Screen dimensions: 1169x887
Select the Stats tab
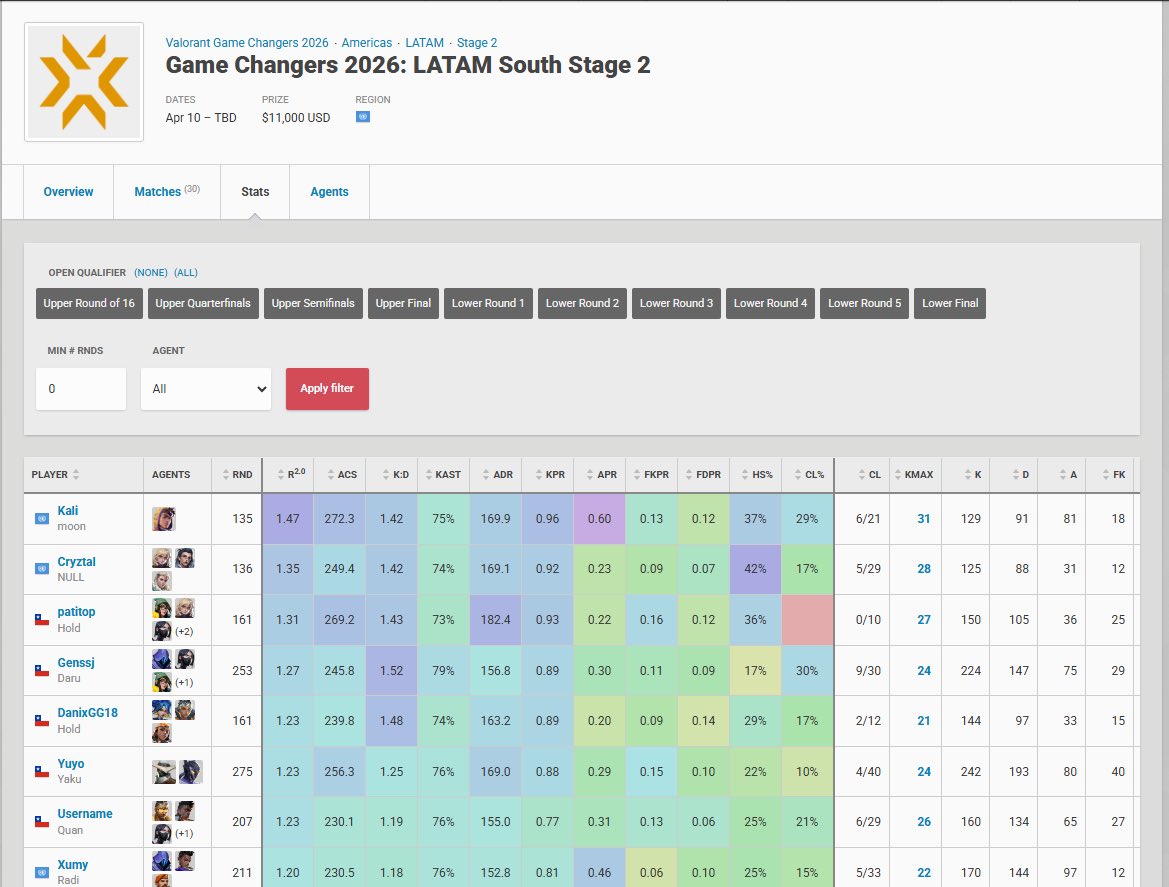(x=255, y=192)
